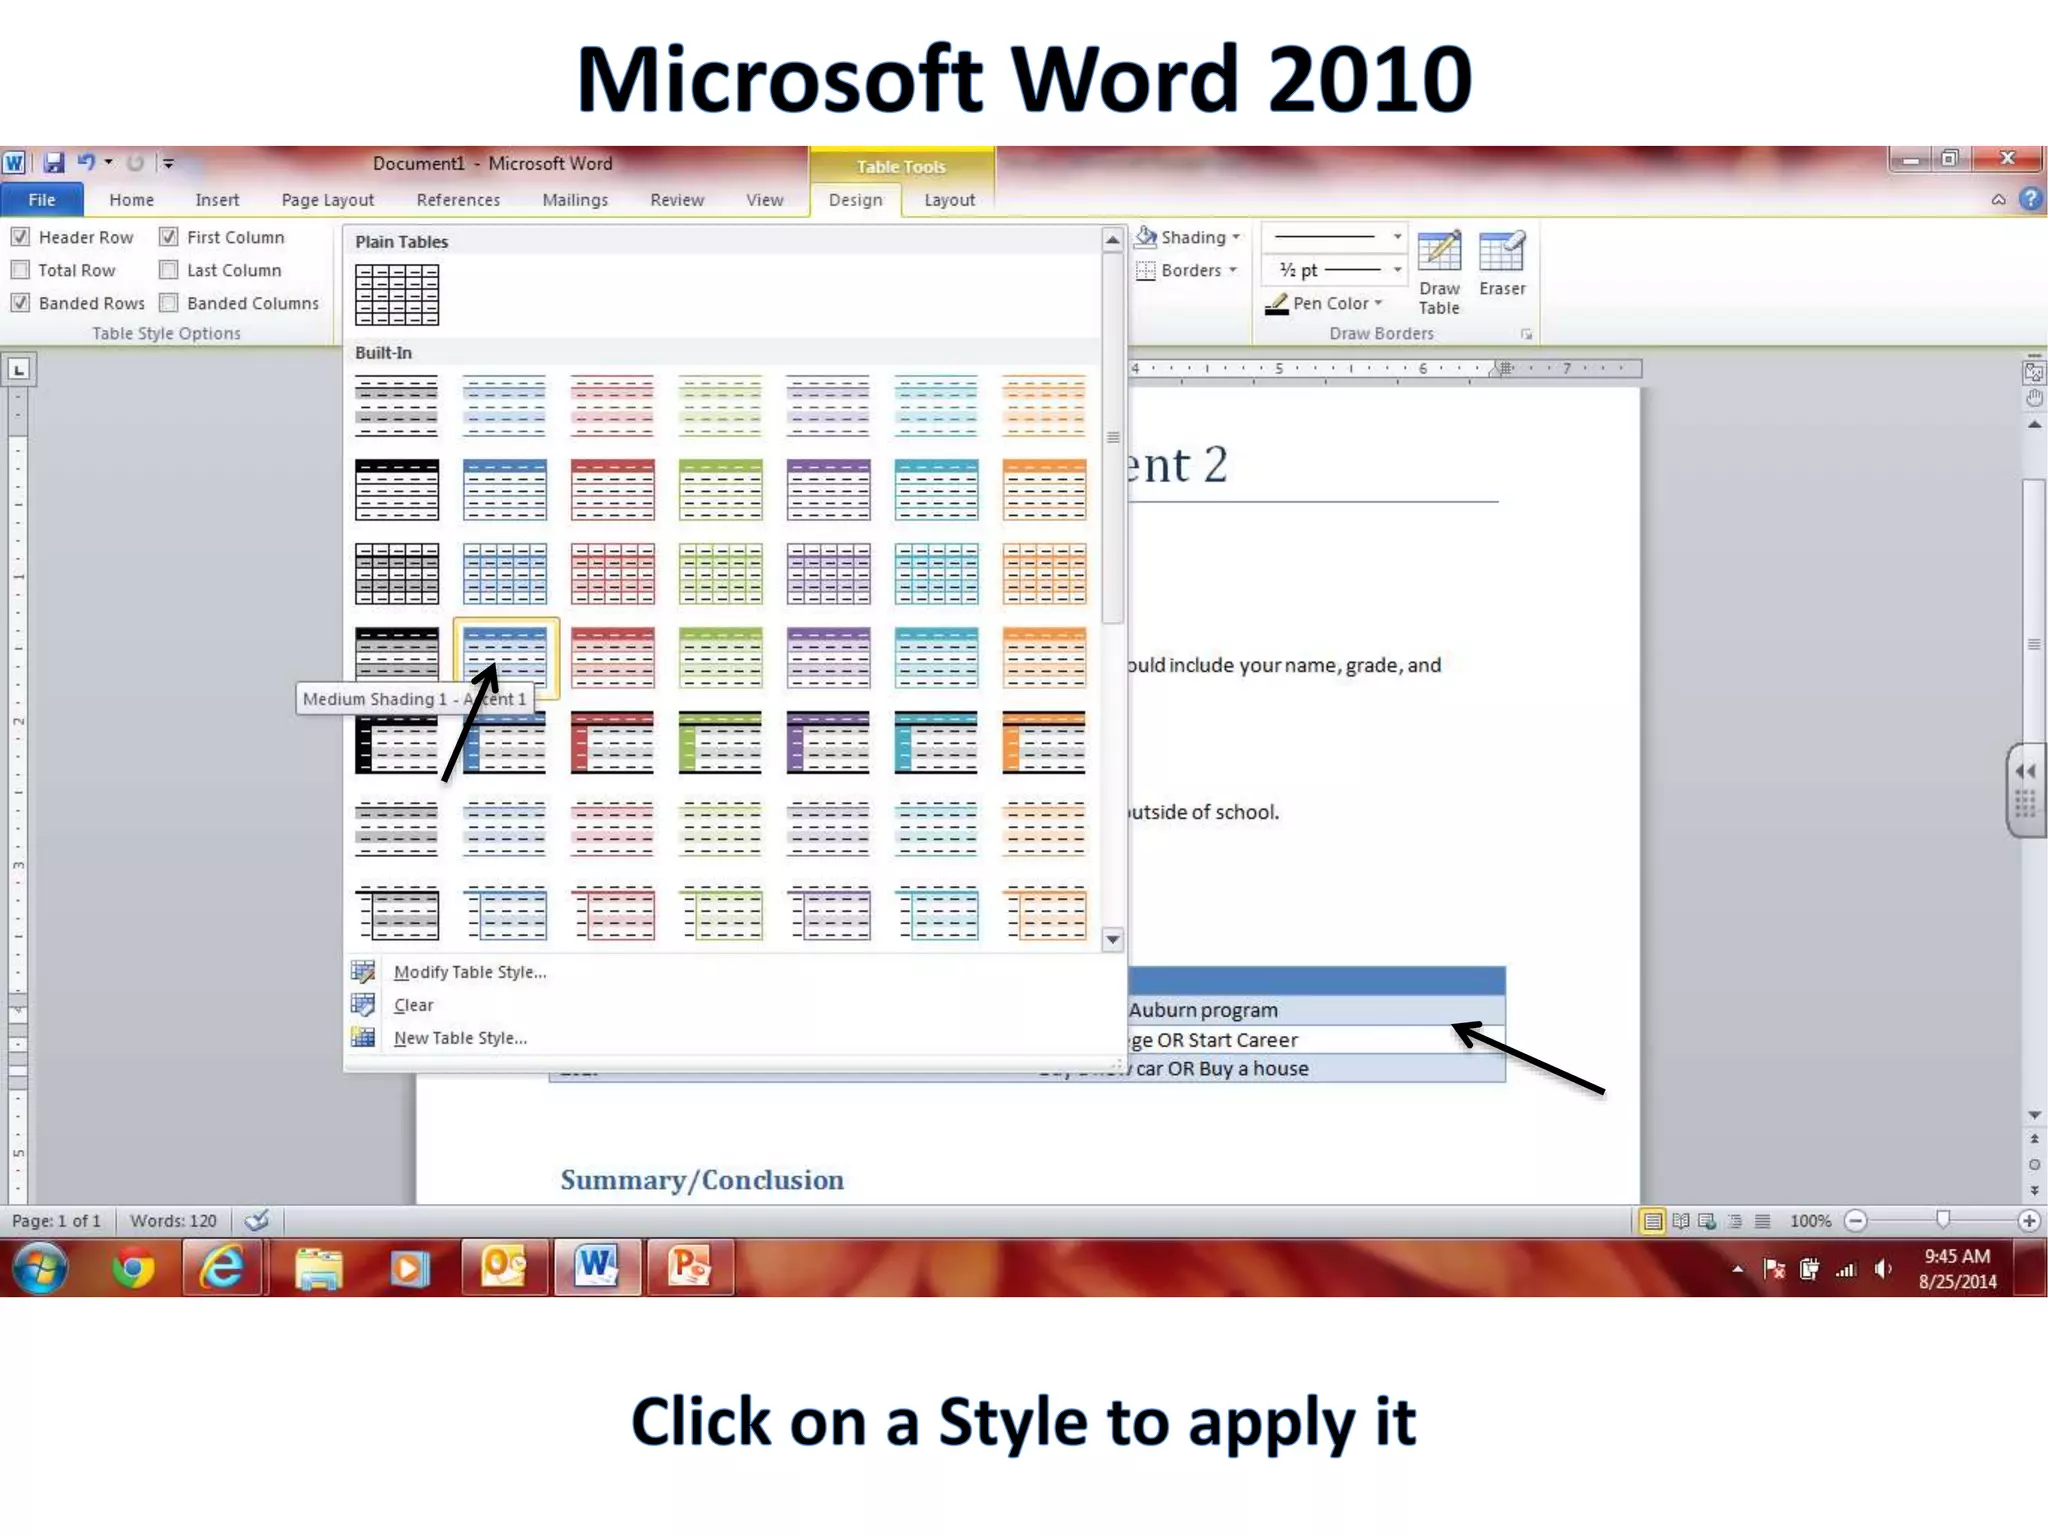2048x1536 pixels.
Task: Click Page: 1 of 1 indicator
Action: pyautogui.click(x=56, y=1221)
